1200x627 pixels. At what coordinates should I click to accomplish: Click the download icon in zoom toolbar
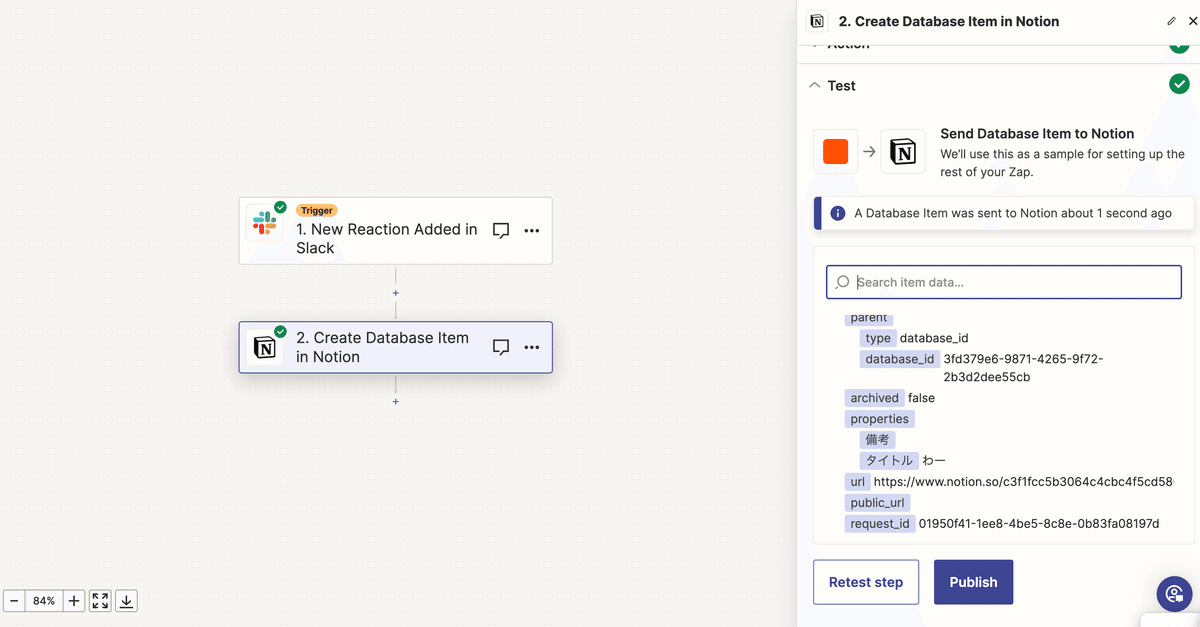(x=126, y=601)
